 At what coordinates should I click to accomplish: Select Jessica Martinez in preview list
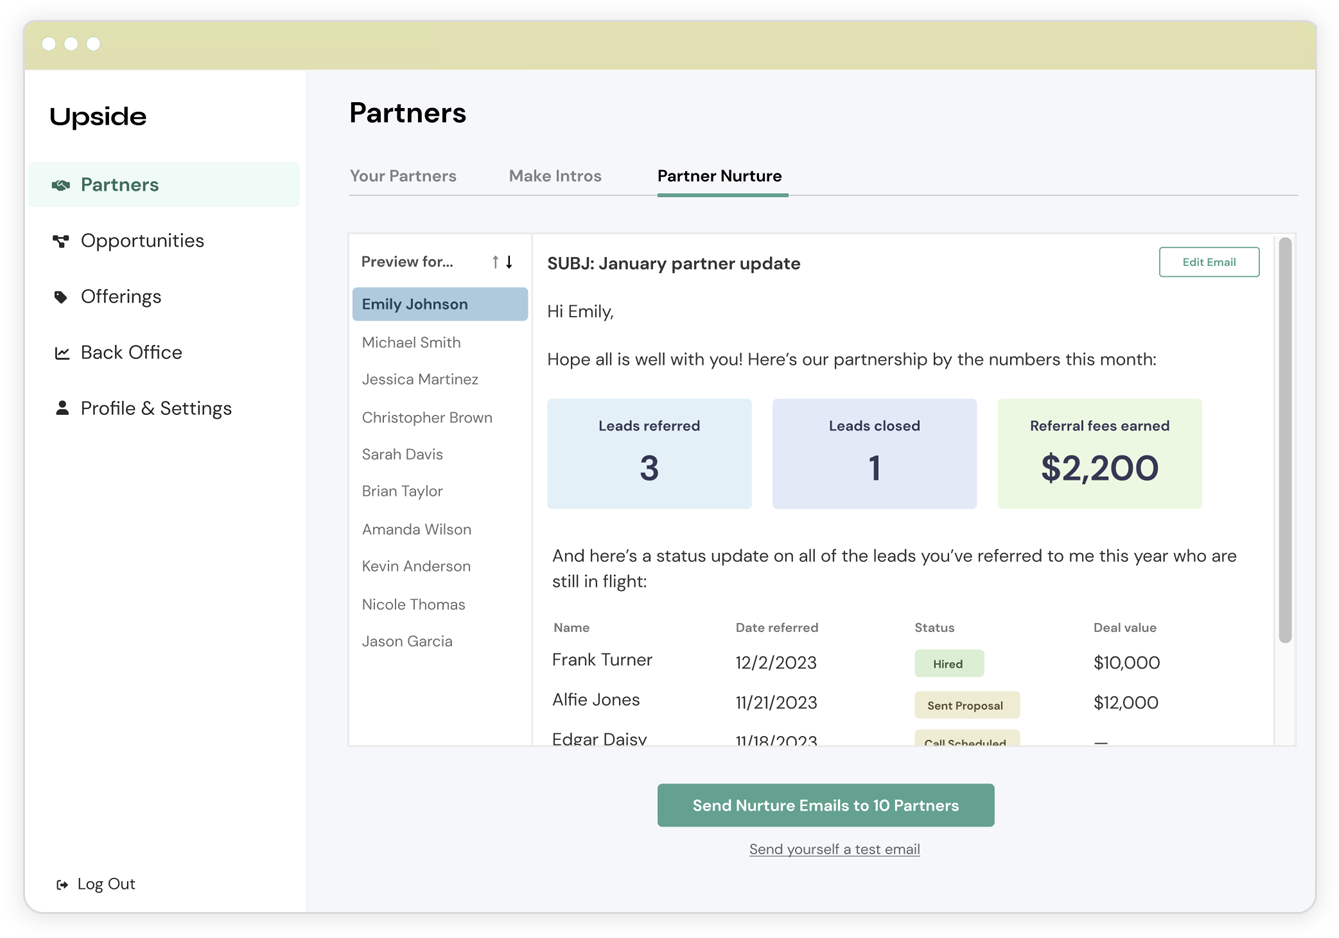tap(420, 379)
